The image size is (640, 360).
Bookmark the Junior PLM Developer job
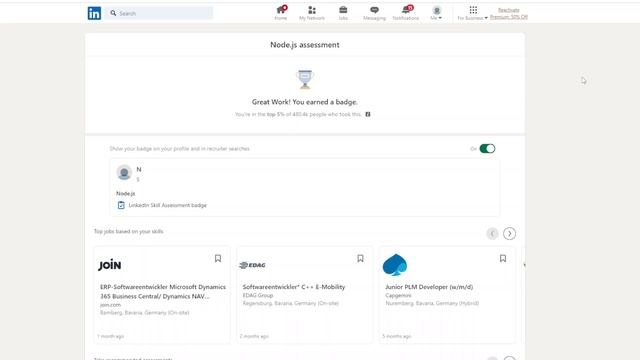(503, 258)
